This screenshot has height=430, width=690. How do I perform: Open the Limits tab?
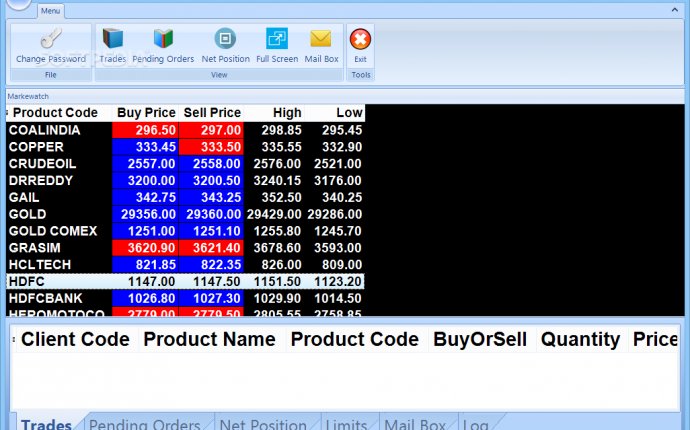coord(346,424)
